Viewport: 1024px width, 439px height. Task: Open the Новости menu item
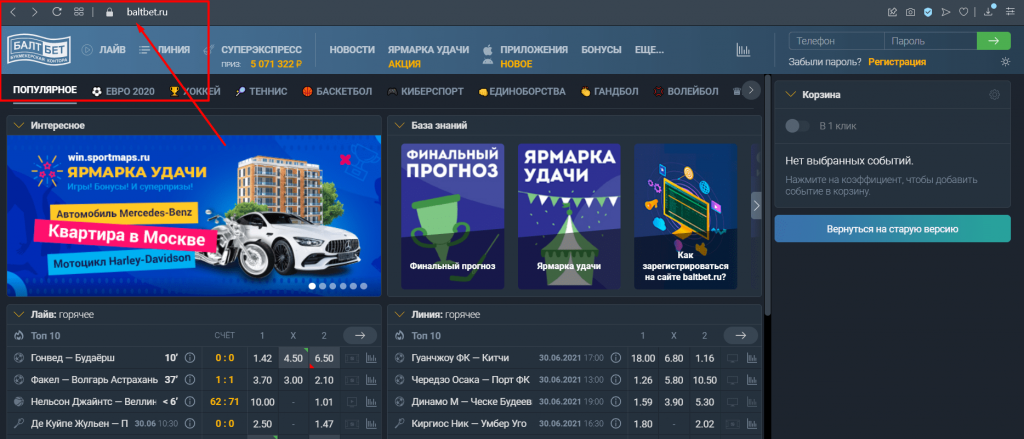coord(352,49)
